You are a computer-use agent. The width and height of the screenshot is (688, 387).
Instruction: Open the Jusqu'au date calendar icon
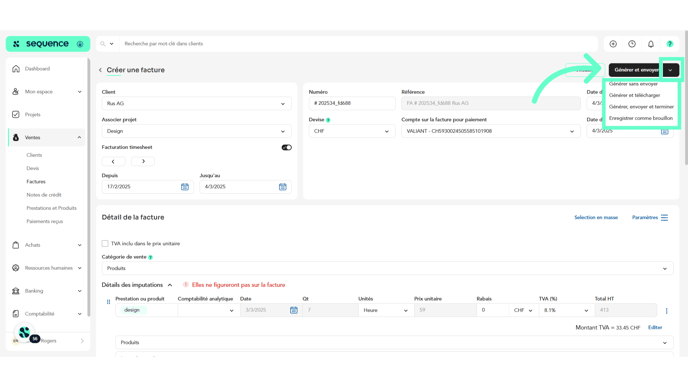tap(283, 187)
